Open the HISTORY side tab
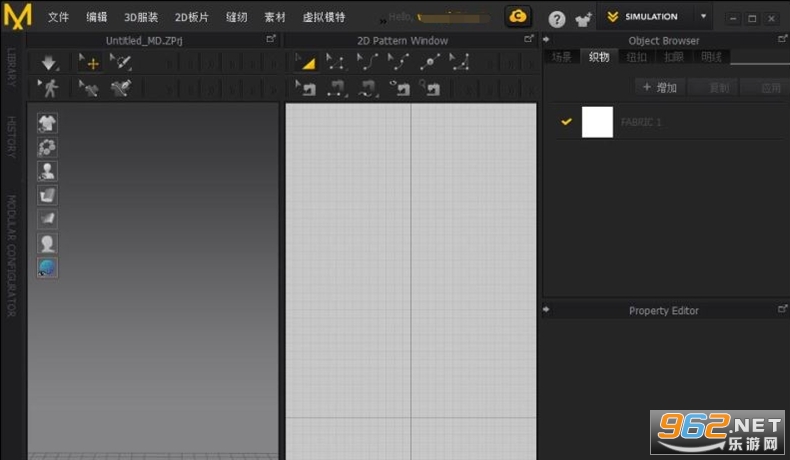The width and height of the screenshot is (790, 460). point(11,137)
